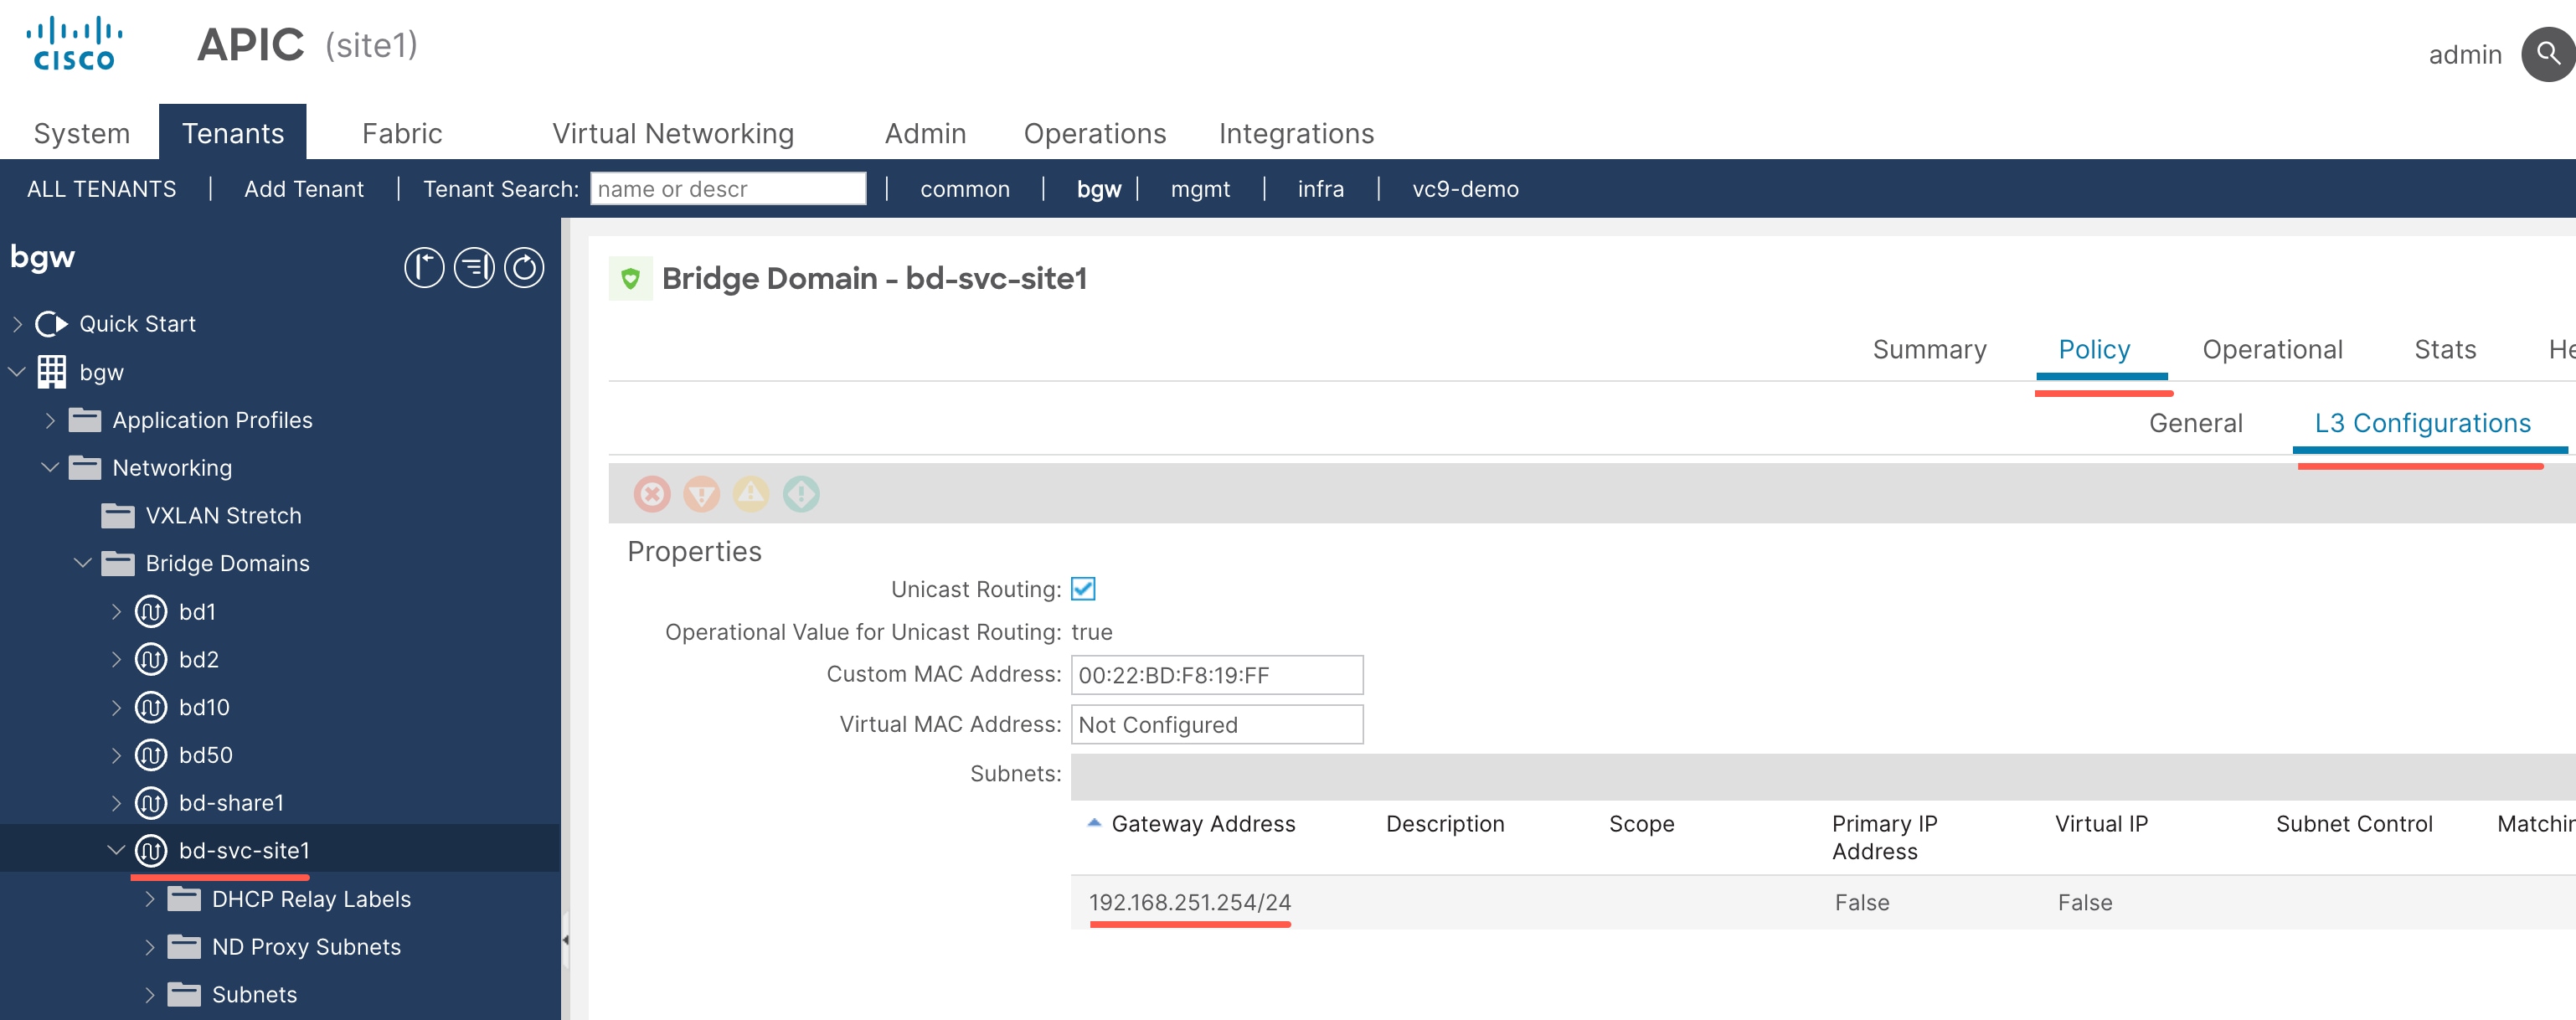Screen dimensions: 2576x1020
Task: Click the Quick Start arrow icon
Action: [52, 324]
